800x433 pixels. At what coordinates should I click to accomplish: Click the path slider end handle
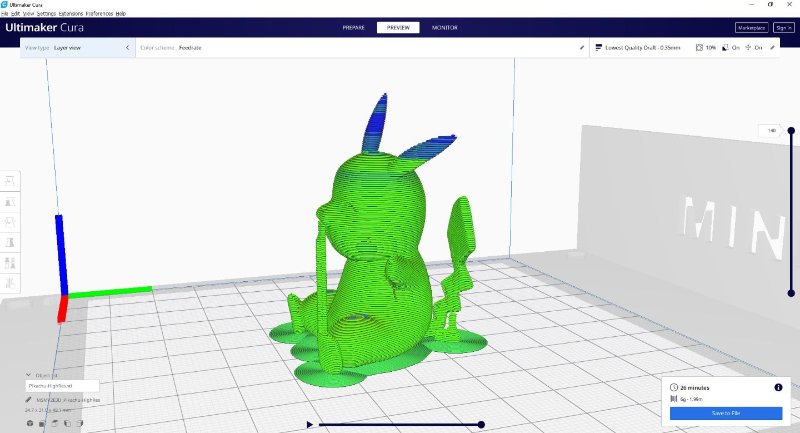481,424
